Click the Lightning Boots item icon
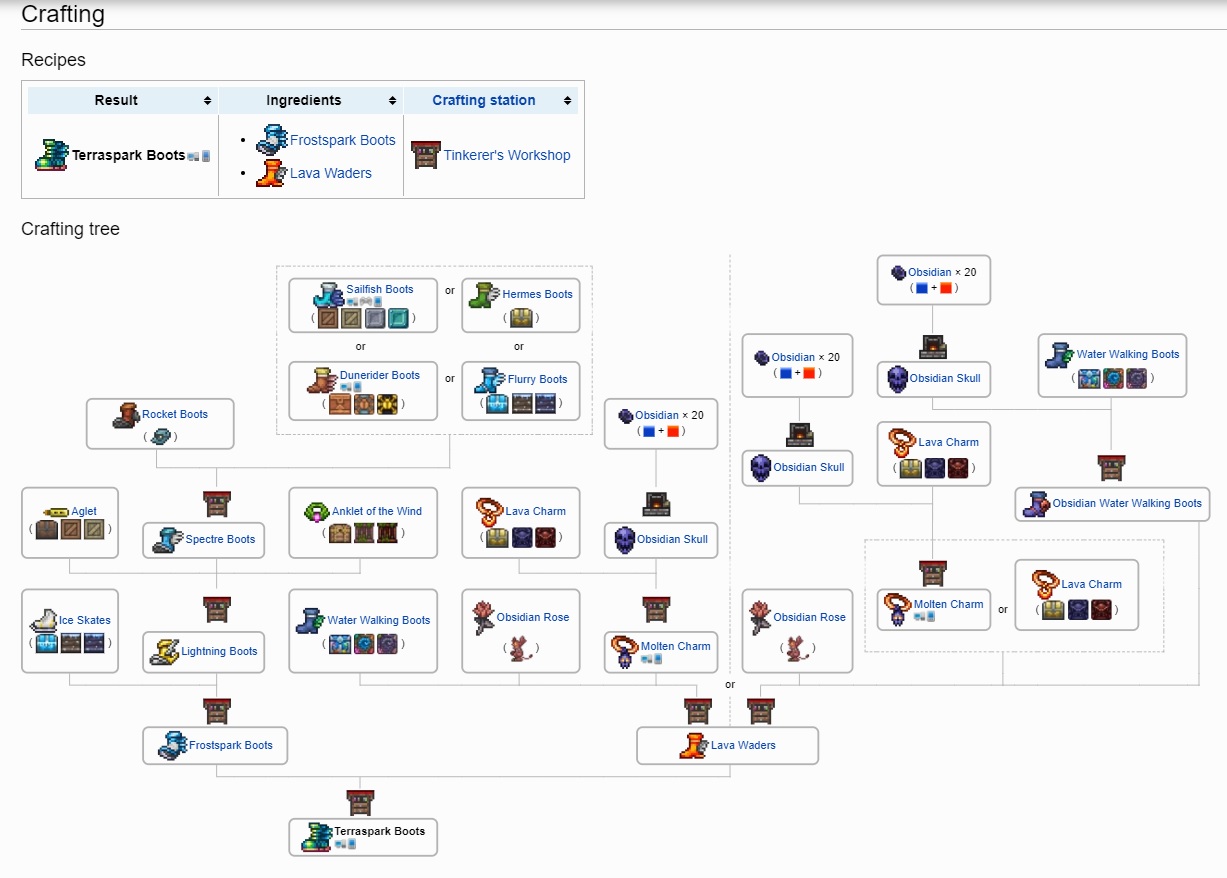This screenshot has width=1227, height=878. [x=164, y=652]
